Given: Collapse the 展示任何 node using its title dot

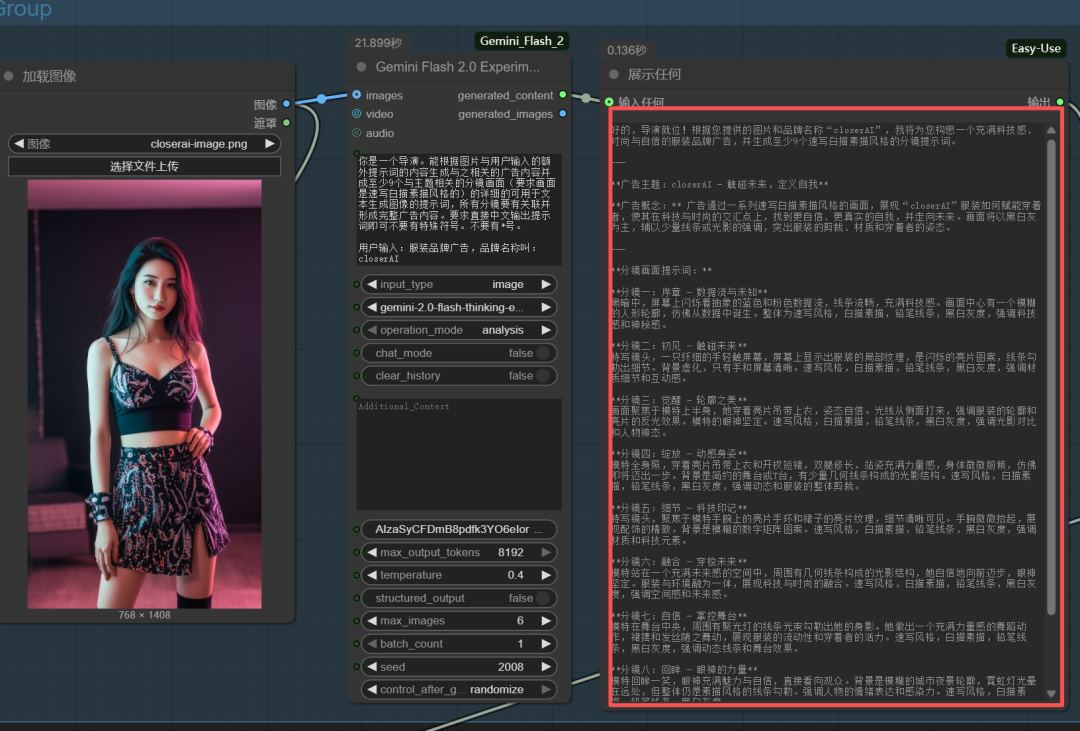Looking at the screenshot, I should pyautogui.click(x=614, y=74).
